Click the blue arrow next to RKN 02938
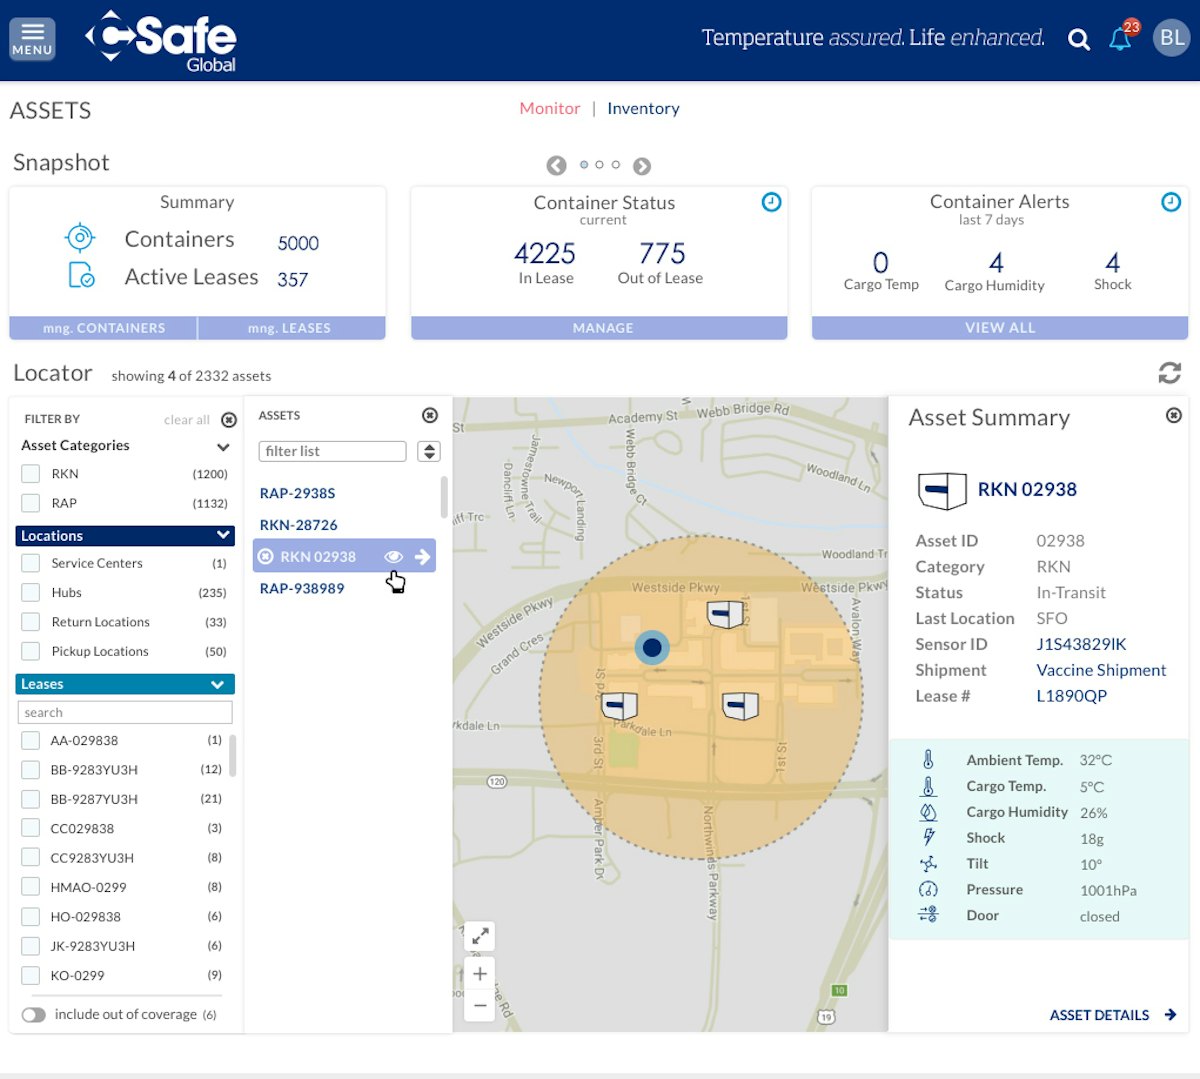Viewport: 1200px width, 1079px height. [x=424, y=556]
